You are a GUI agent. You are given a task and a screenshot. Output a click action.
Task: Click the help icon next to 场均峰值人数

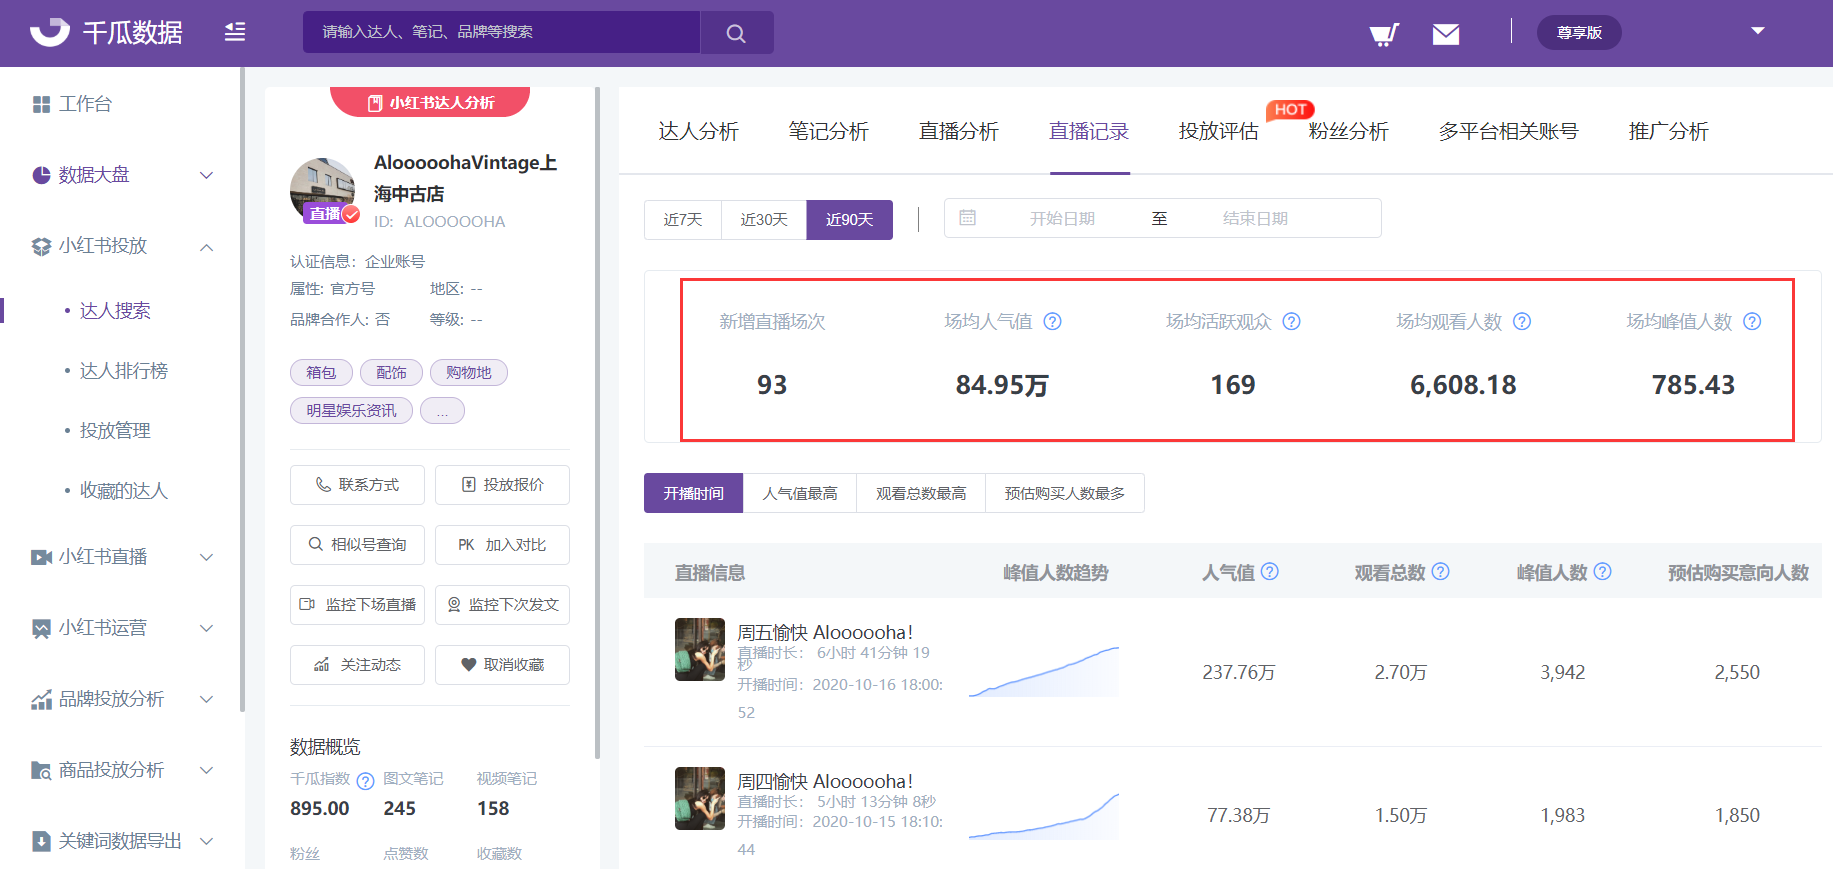click(x=1752, y=322)
